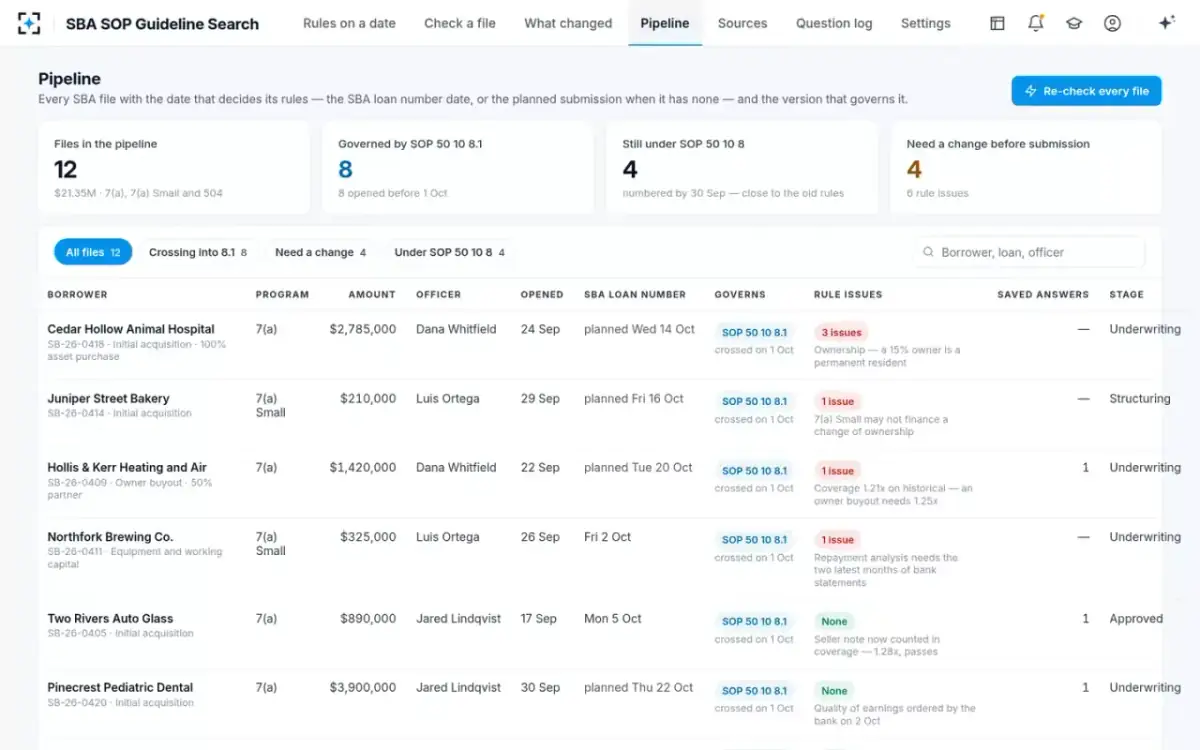This screenshot has height=750, width=1200.
Task: Click the 3 issues badge for Cedar Hollow
Action: (840, 332)
